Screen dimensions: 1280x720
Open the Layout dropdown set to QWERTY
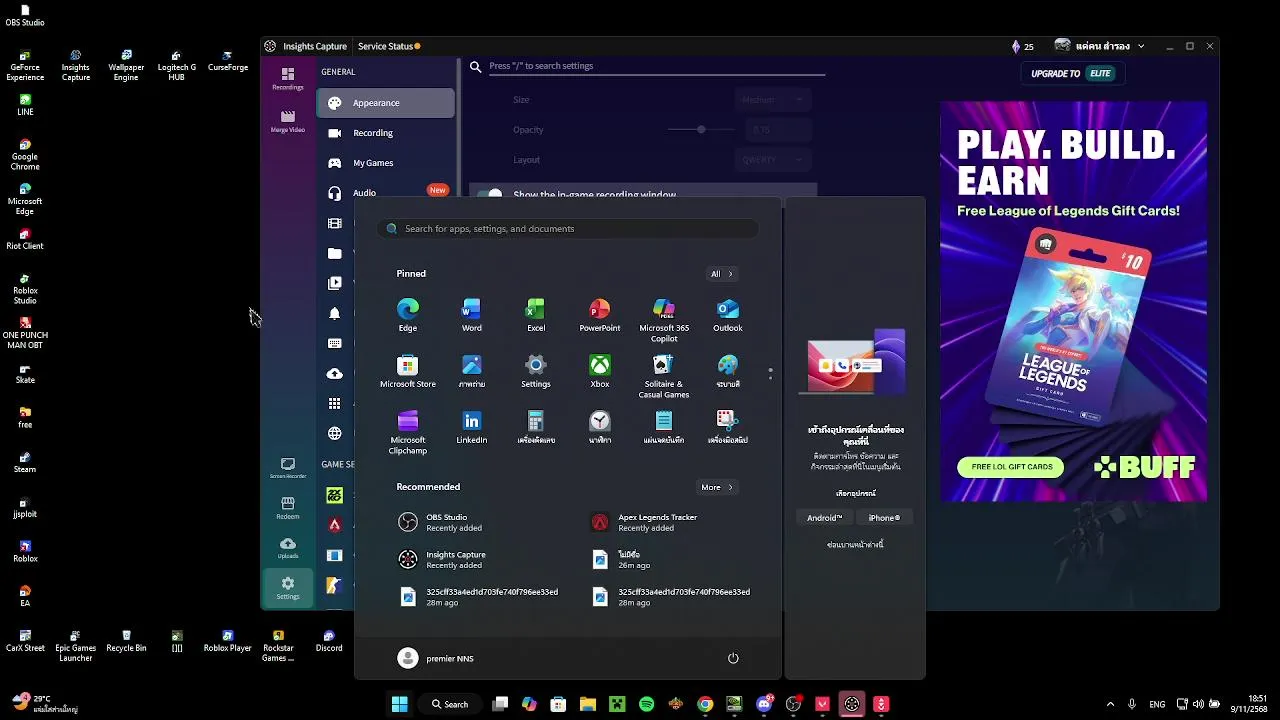(x=773, y=160)
